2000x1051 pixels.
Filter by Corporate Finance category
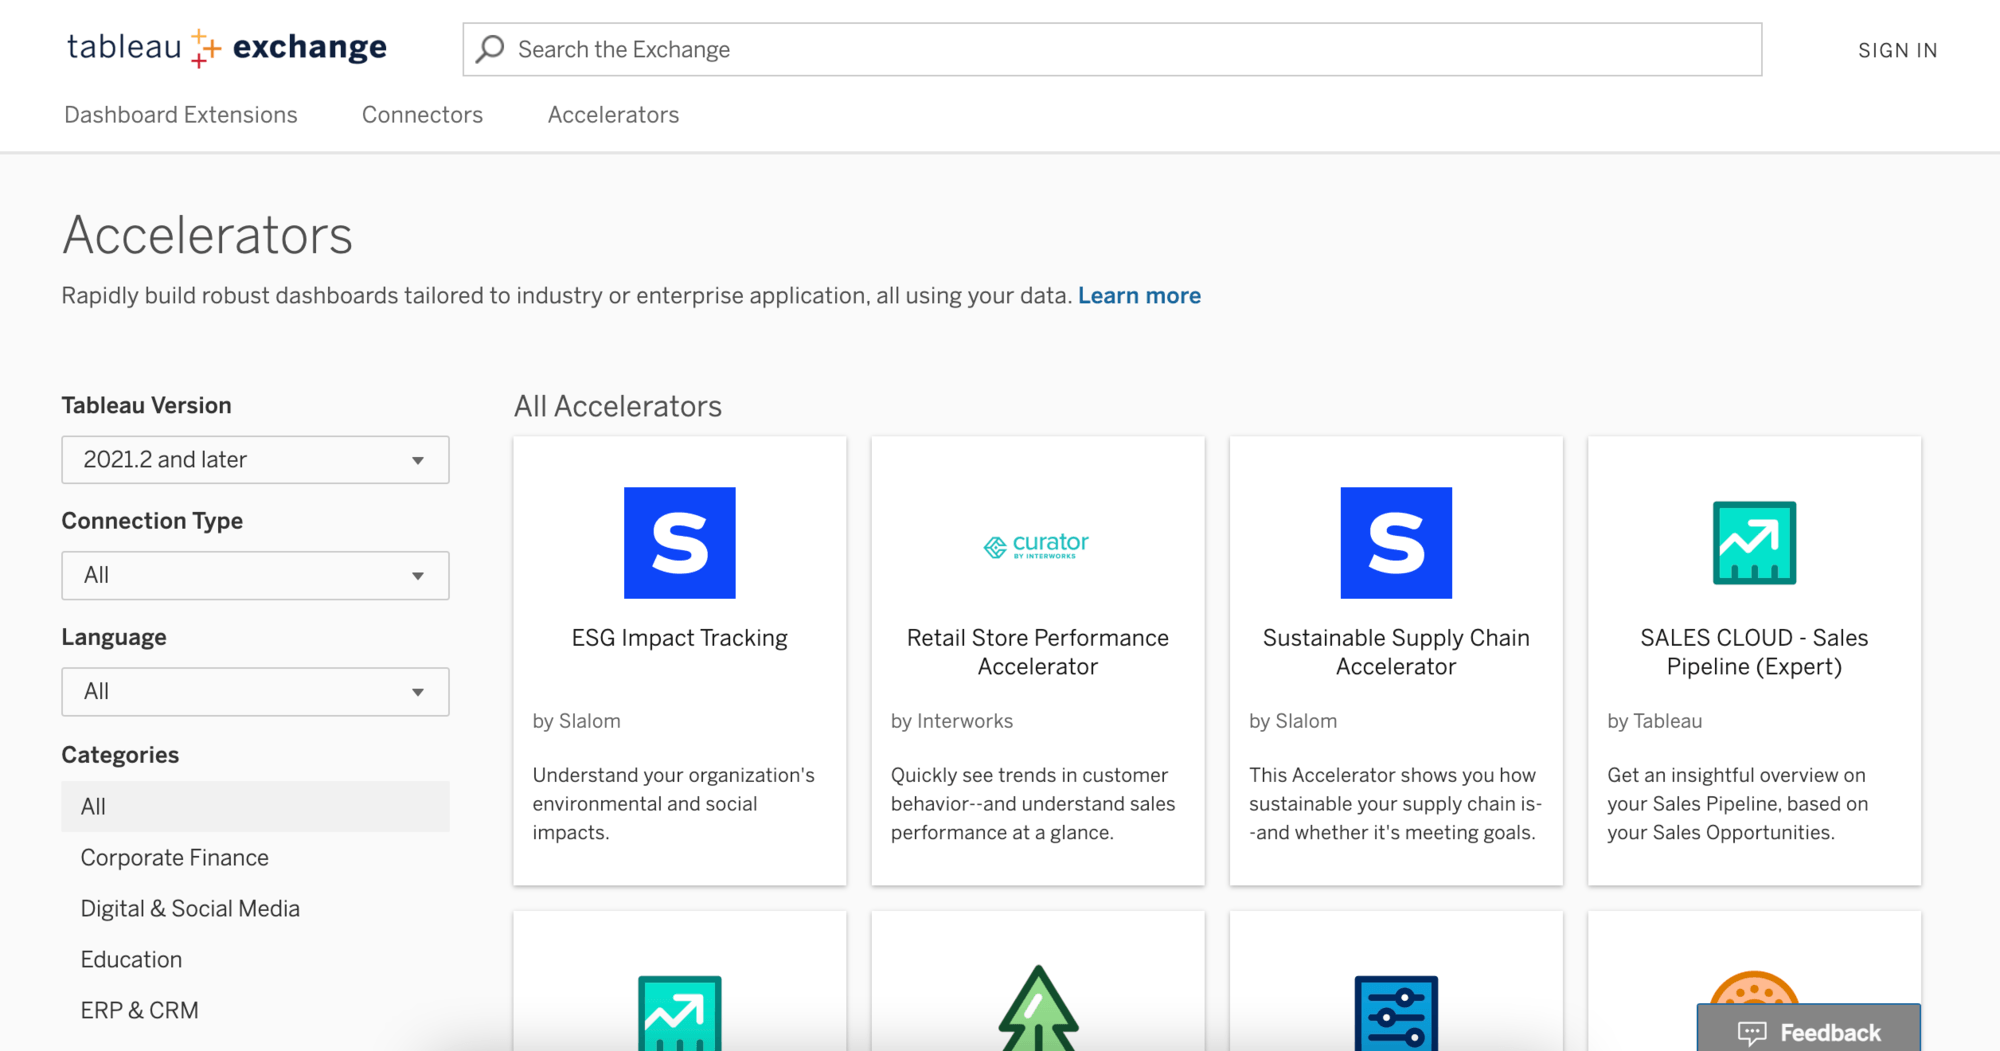(x=175, y=858)
